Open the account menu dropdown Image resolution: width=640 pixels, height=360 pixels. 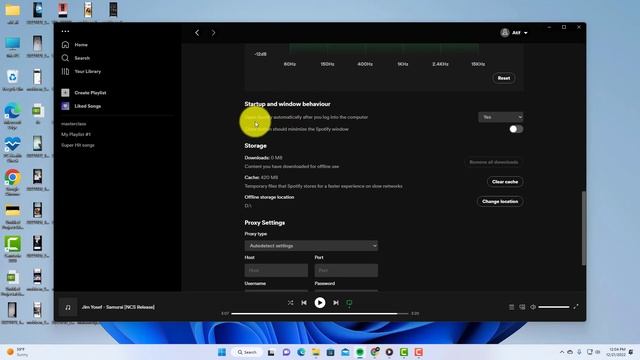(514, 33)
